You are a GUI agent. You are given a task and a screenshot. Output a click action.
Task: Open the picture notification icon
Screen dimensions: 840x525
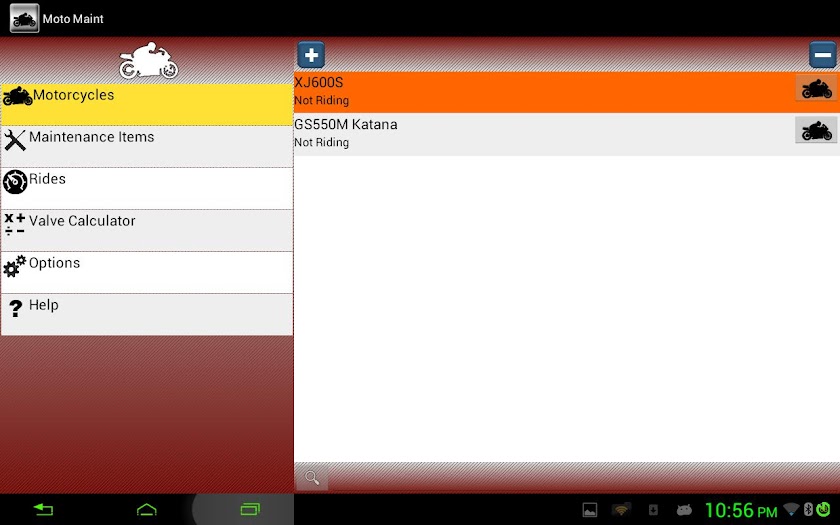590,510
